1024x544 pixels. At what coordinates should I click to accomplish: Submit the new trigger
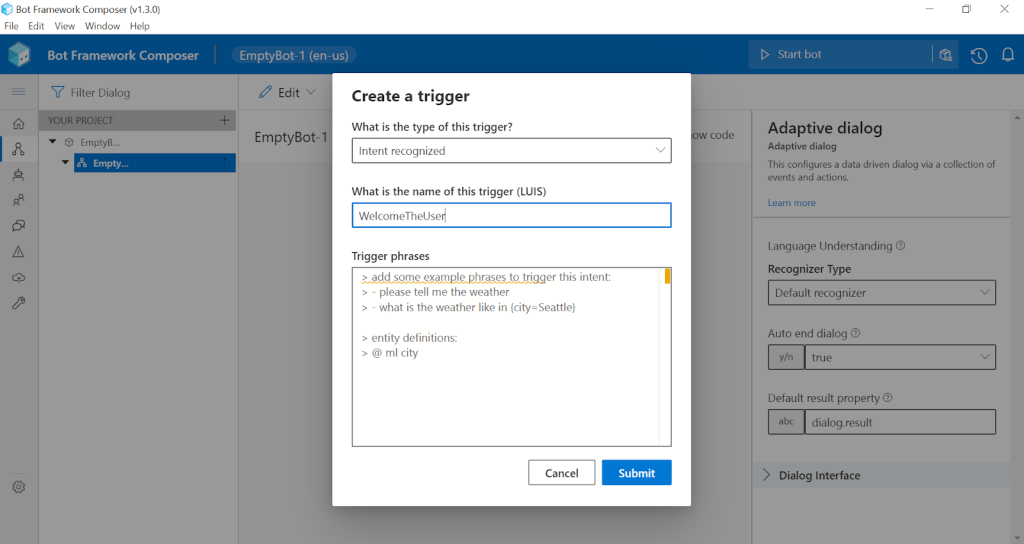pyautogui.click(x=636, y=473)
